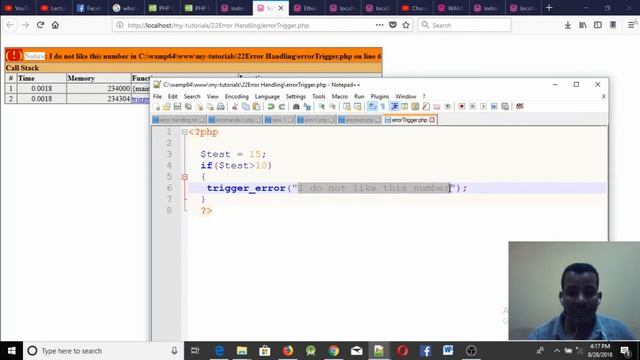Open Firefox downloads panel
This screenshot has width=640, height=360.
tap(567, 25)
